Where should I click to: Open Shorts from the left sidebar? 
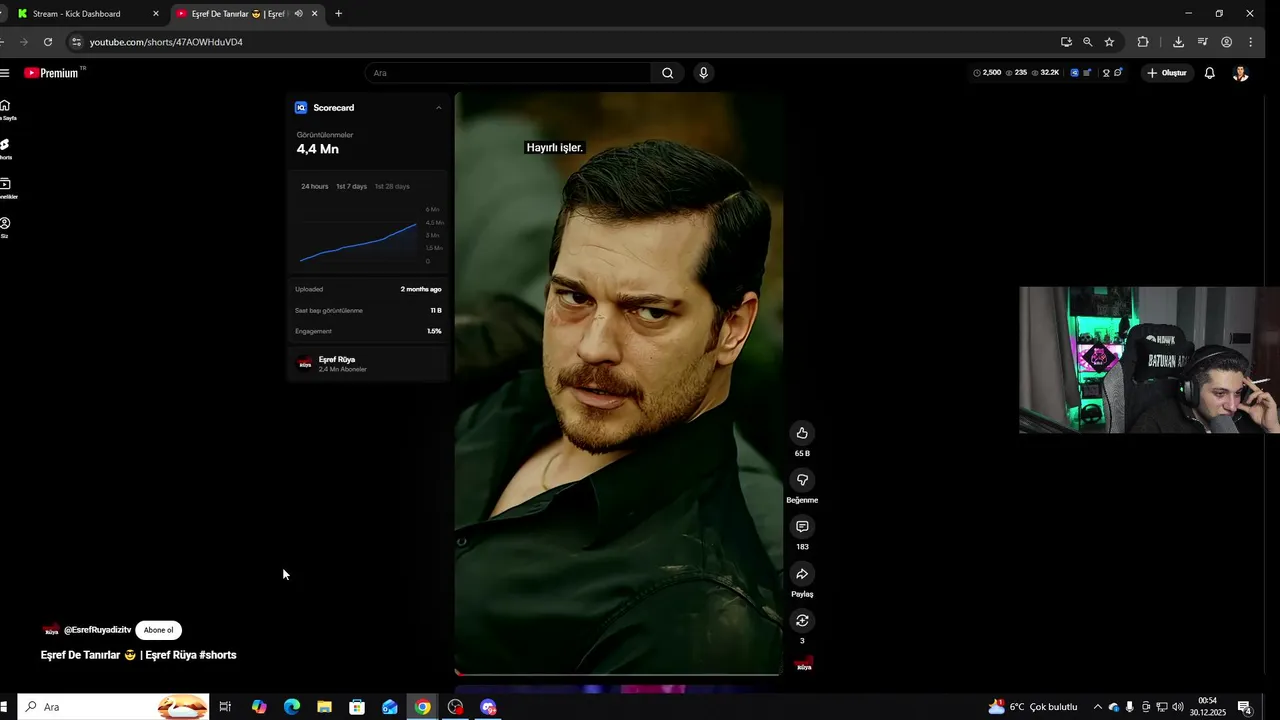click(x=5, y=149)
